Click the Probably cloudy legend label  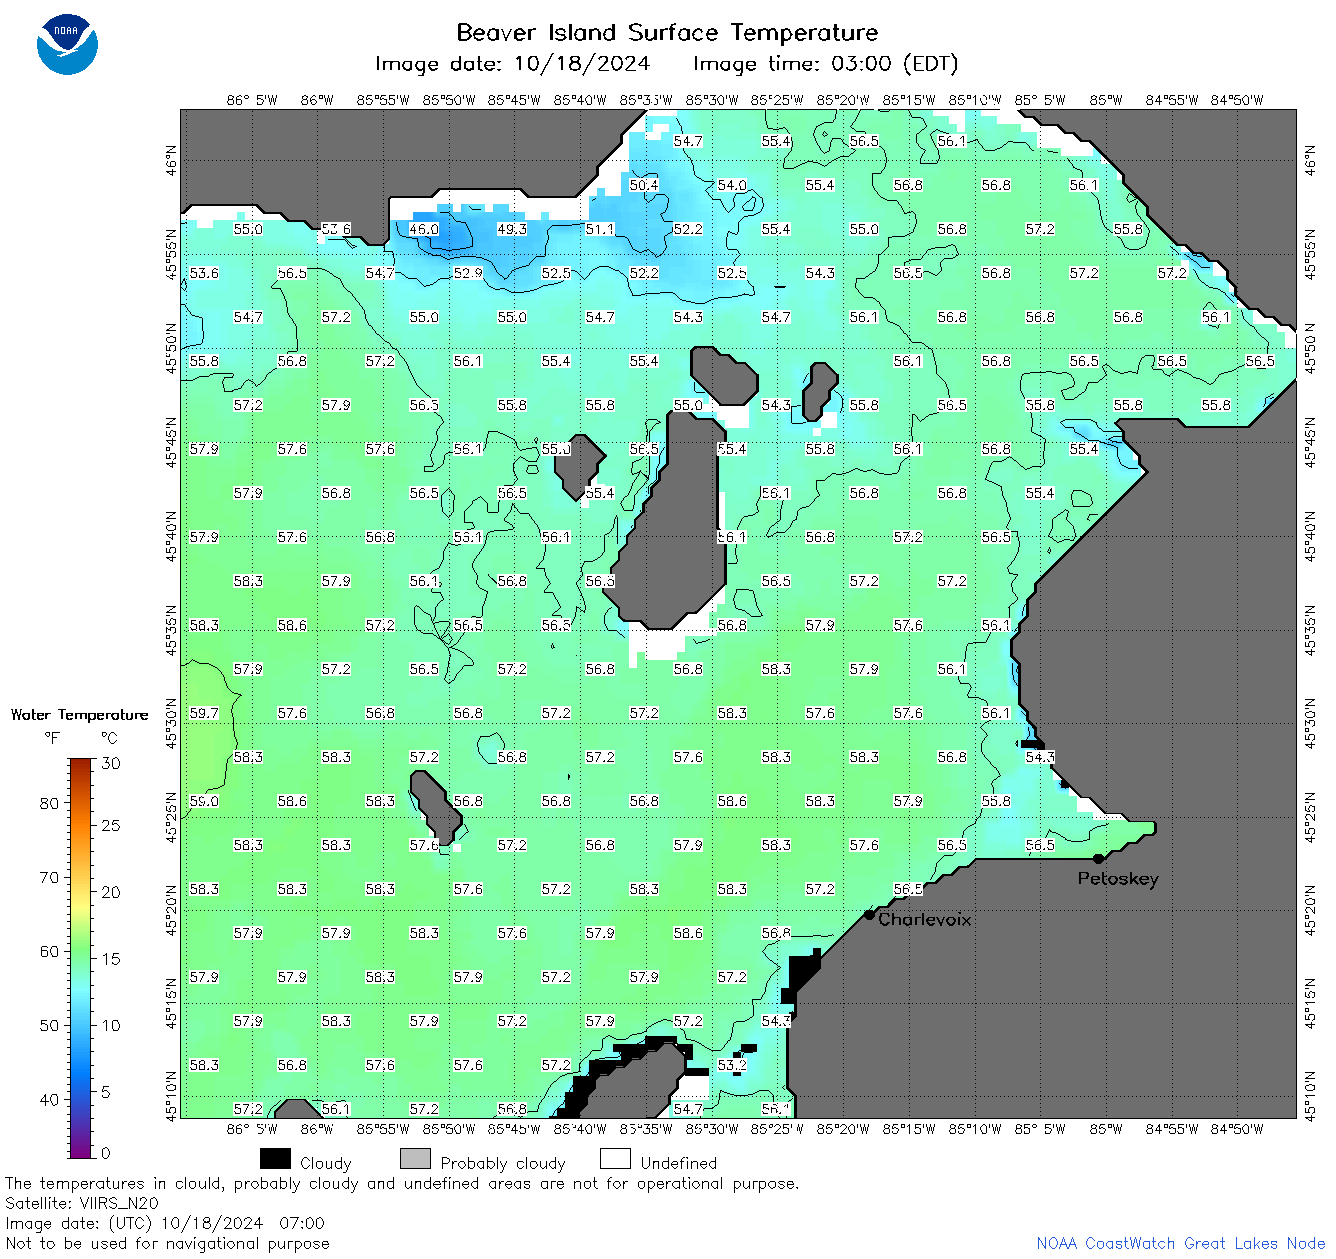pos(503,1163)
